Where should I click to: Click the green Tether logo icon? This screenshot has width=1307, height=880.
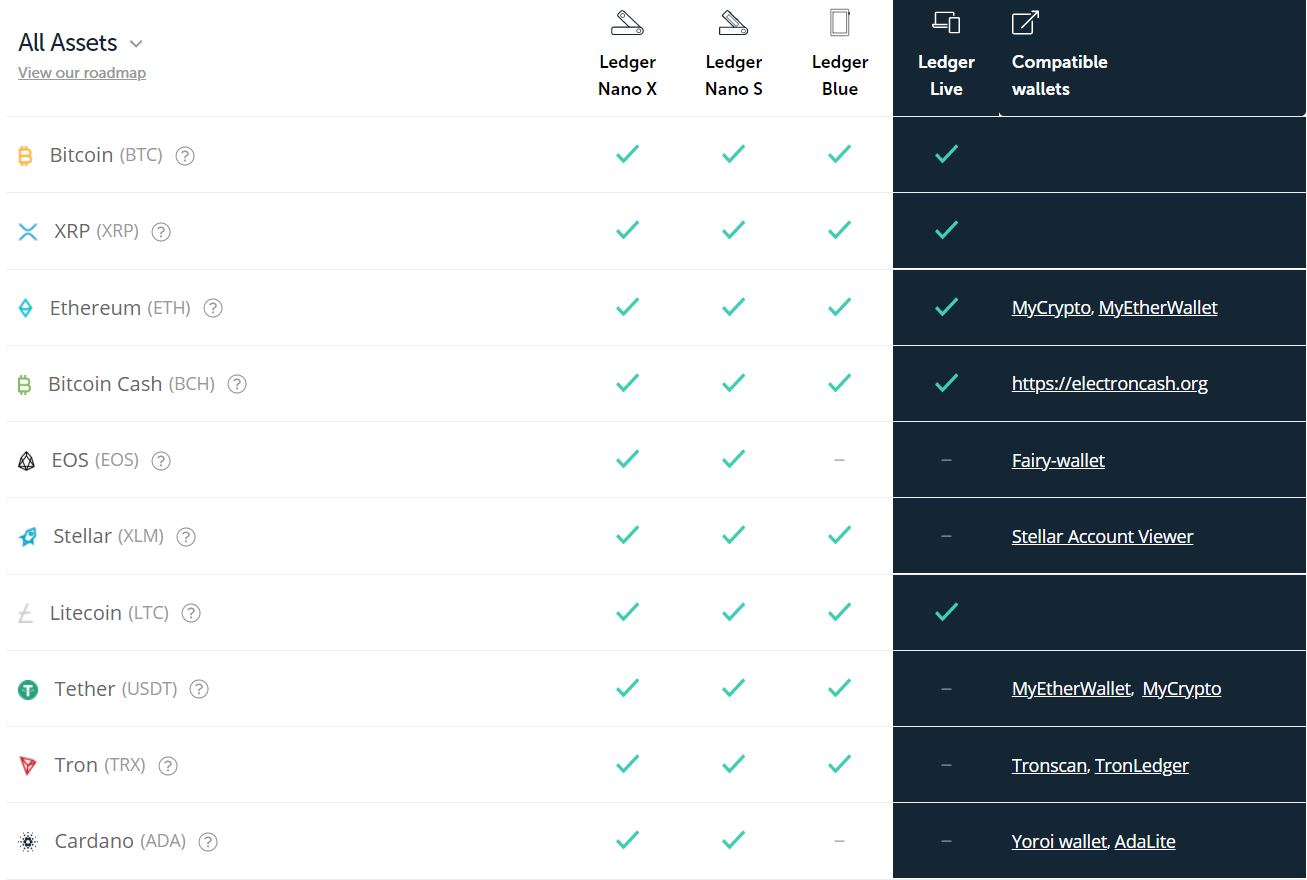28,690
